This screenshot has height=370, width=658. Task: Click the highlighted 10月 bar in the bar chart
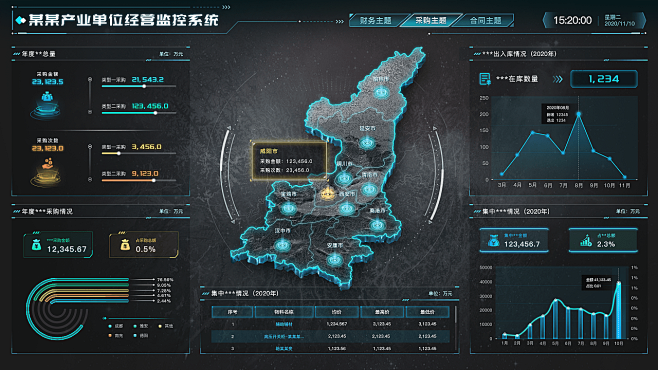pos(618,311)
